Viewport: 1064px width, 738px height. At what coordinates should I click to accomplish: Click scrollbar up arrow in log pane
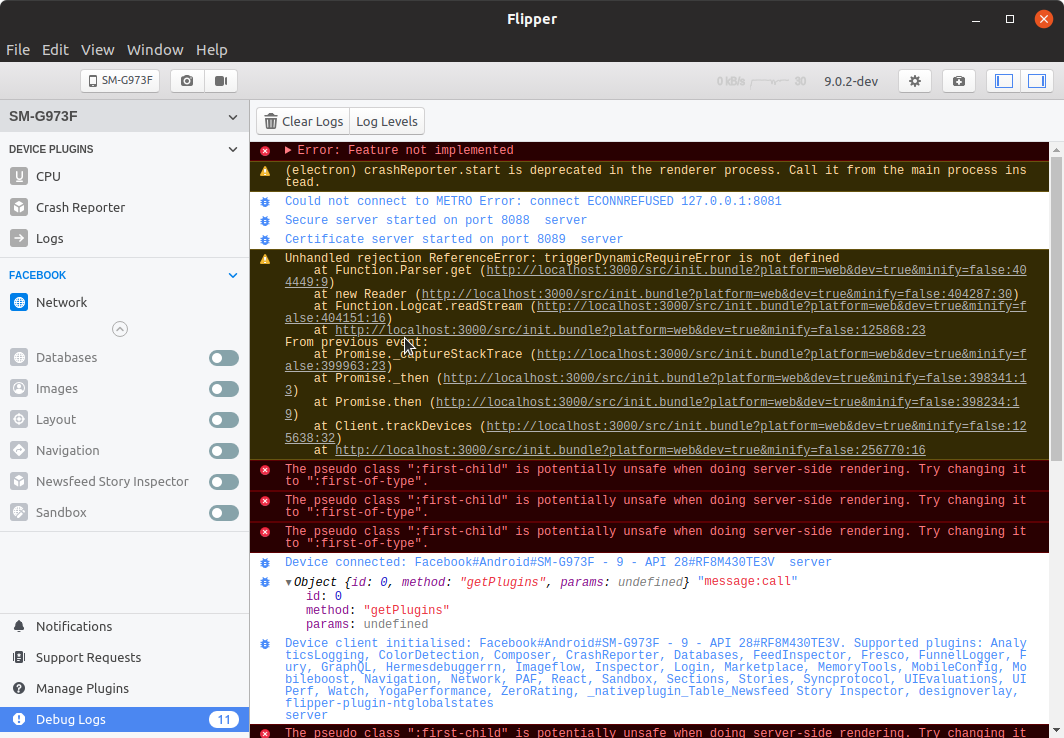pyautogui.click(x=1056, y=149)
